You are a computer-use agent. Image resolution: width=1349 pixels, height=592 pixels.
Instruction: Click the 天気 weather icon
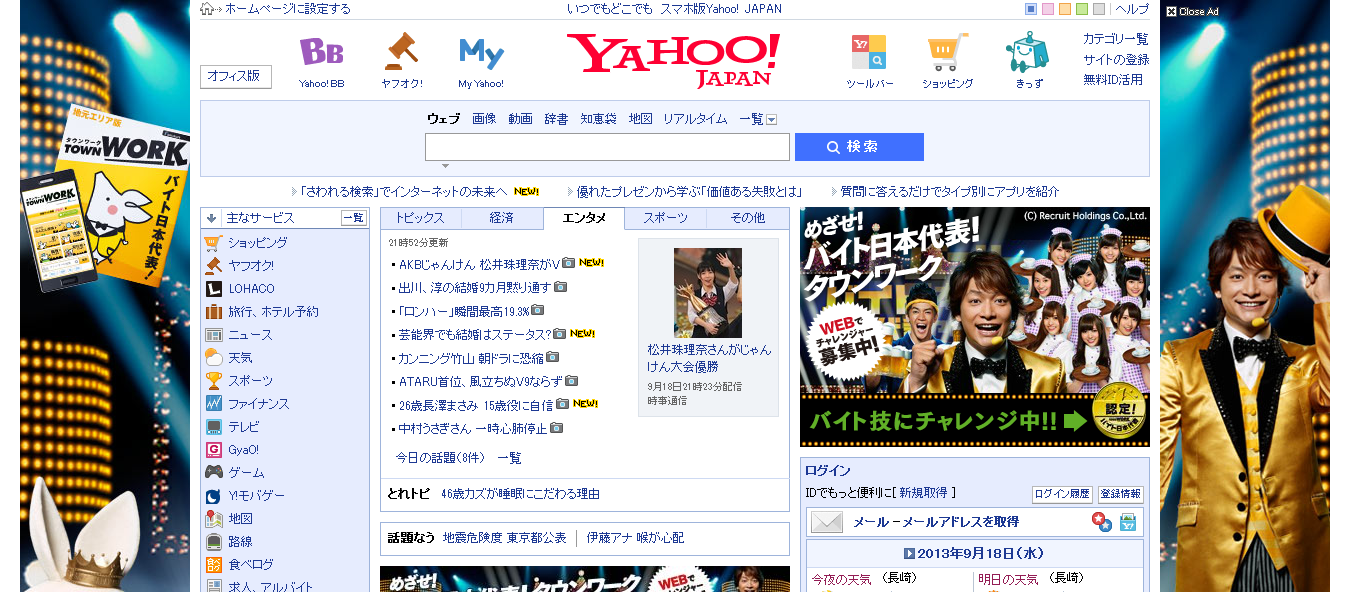click(x=213, y=358)
